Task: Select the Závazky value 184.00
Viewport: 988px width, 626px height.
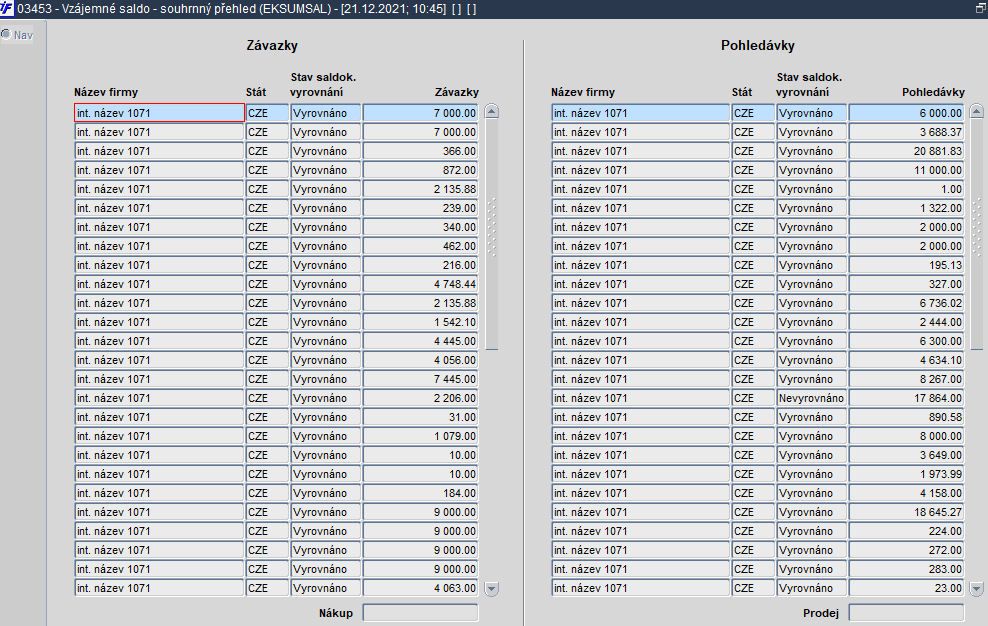Action: 420,493
